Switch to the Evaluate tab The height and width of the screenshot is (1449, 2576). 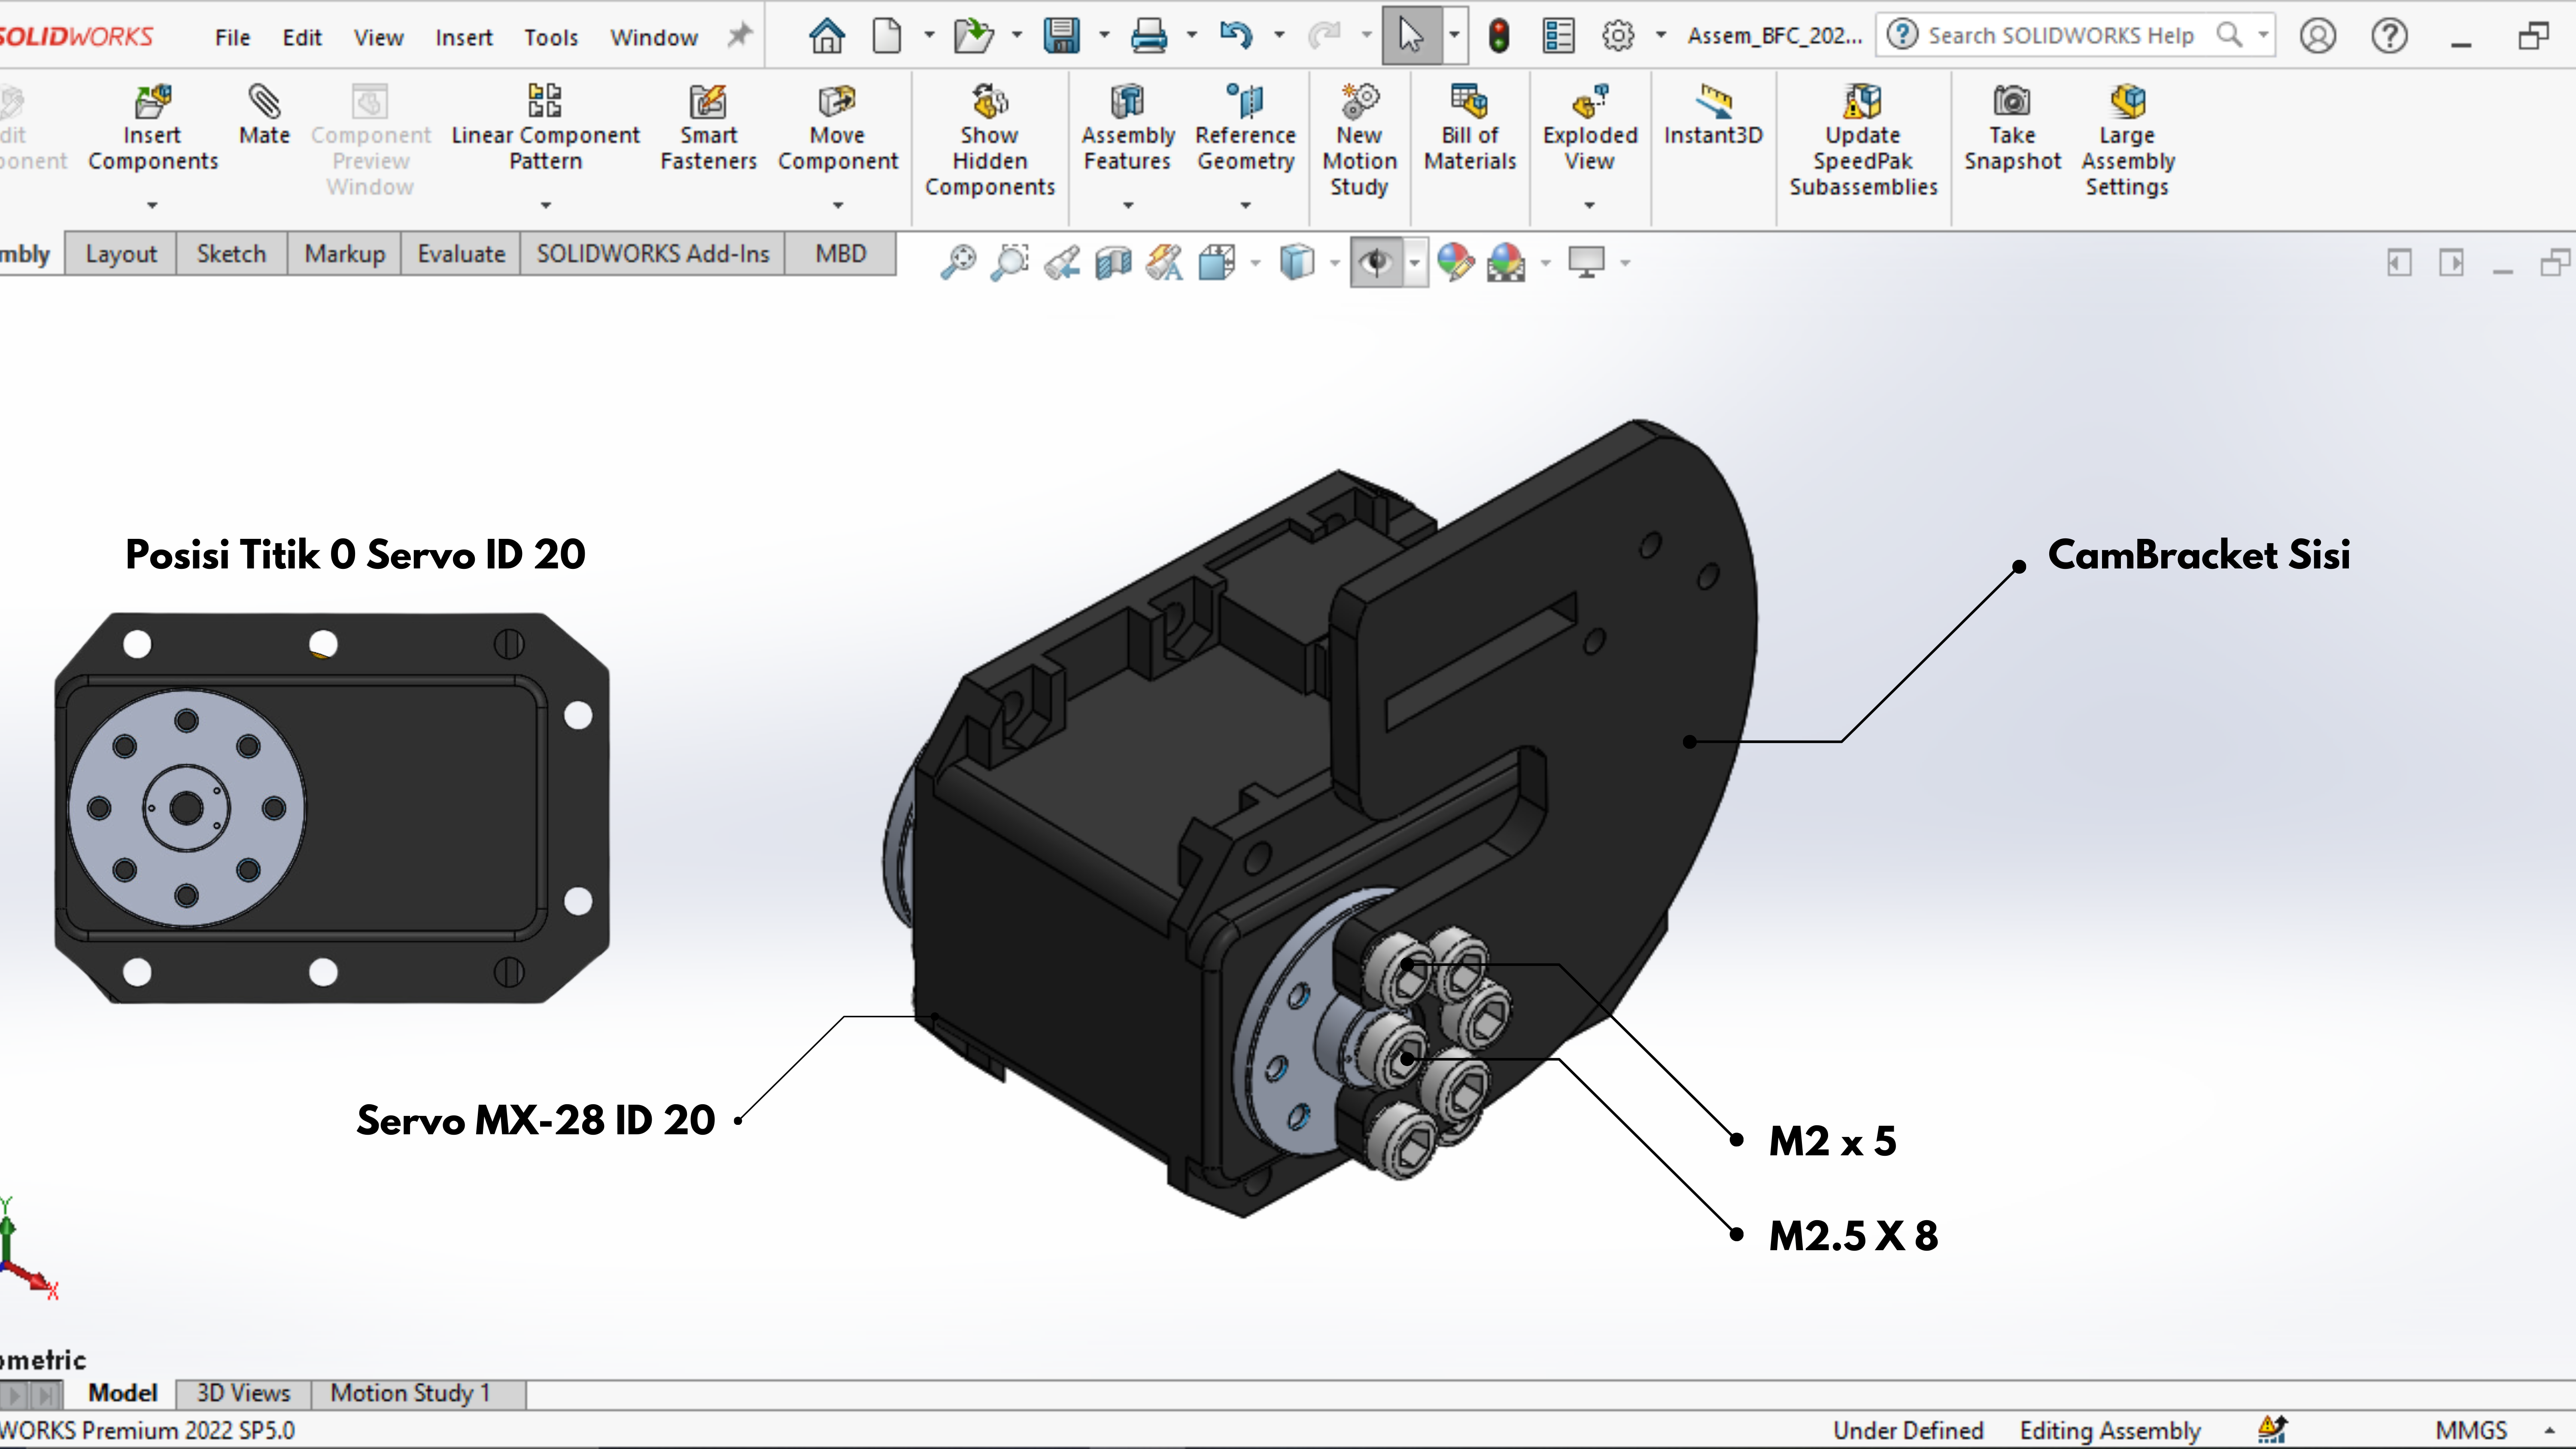click(x=461, y=254)
